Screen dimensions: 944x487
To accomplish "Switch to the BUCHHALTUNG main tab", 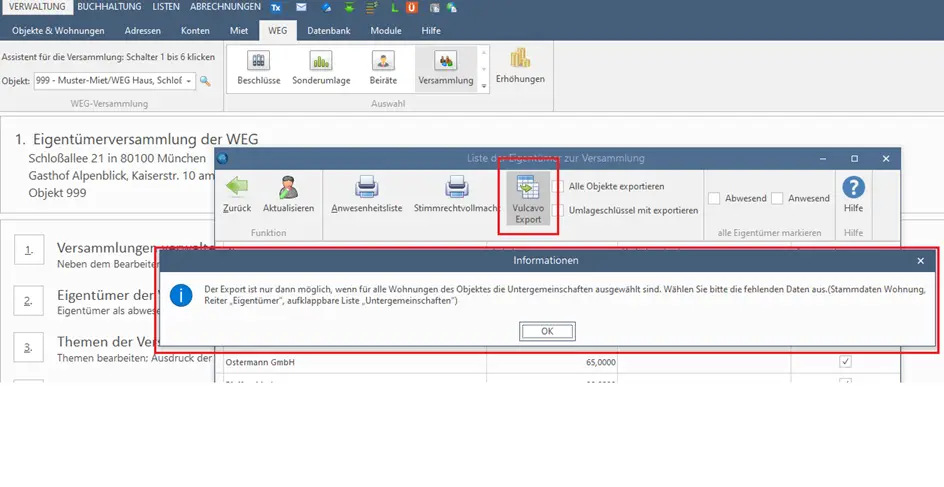I will (109, 7).
